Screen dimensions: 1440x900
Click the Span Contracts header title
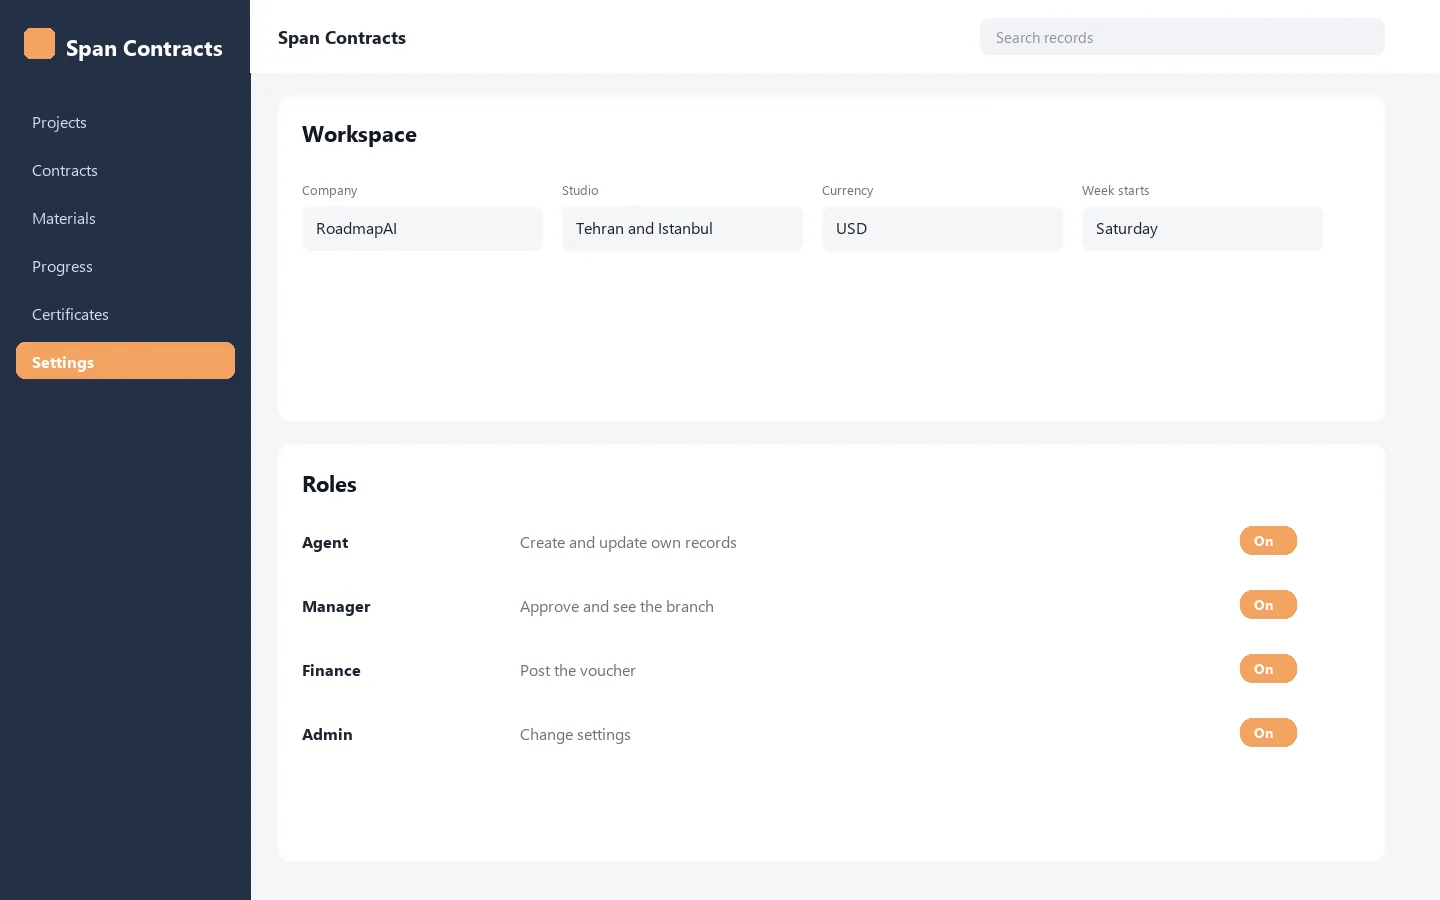pyautogui.click(x=342, y=38)
